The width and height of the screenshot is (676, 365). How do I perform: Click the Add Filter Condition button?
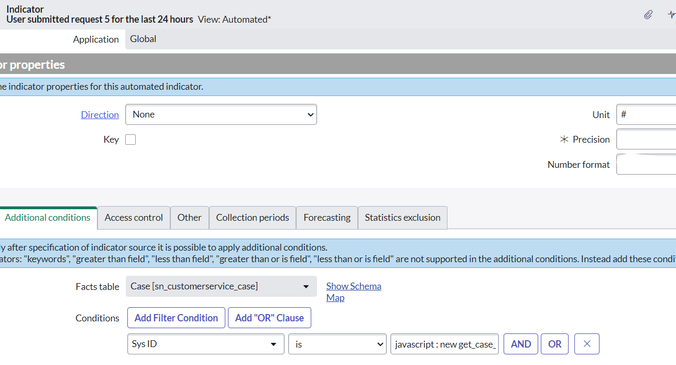pos(176,318)
